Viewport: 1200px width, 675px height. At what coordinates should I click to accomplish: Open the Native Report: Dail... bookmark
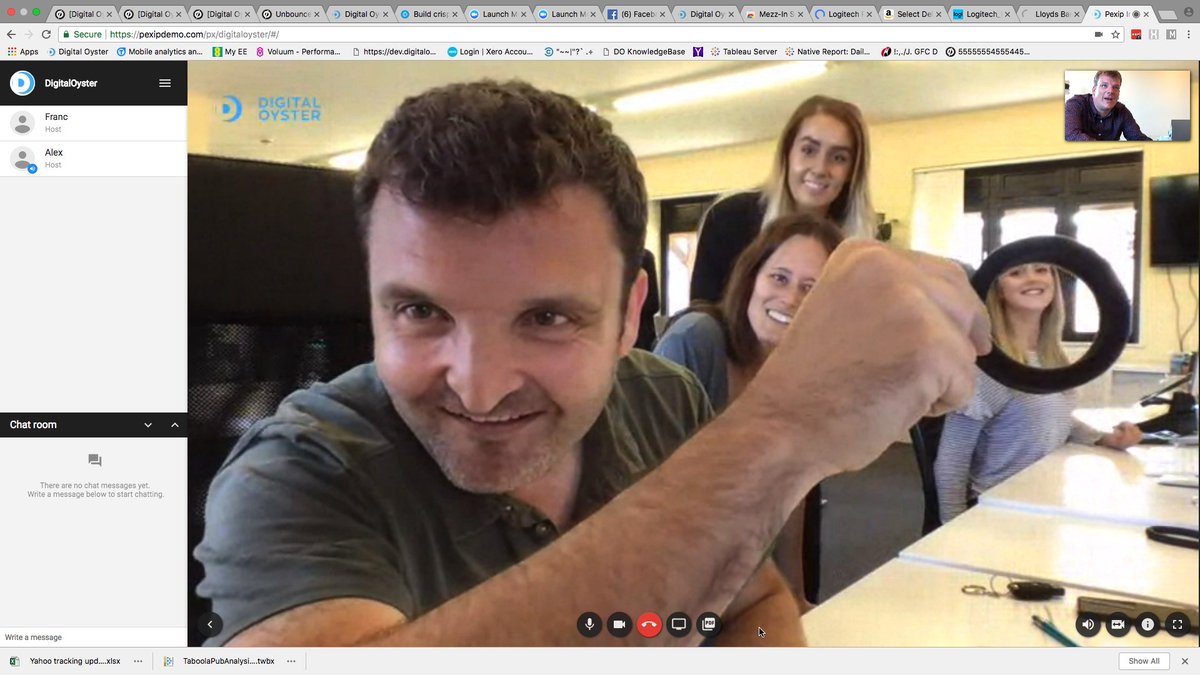(827, 51)
